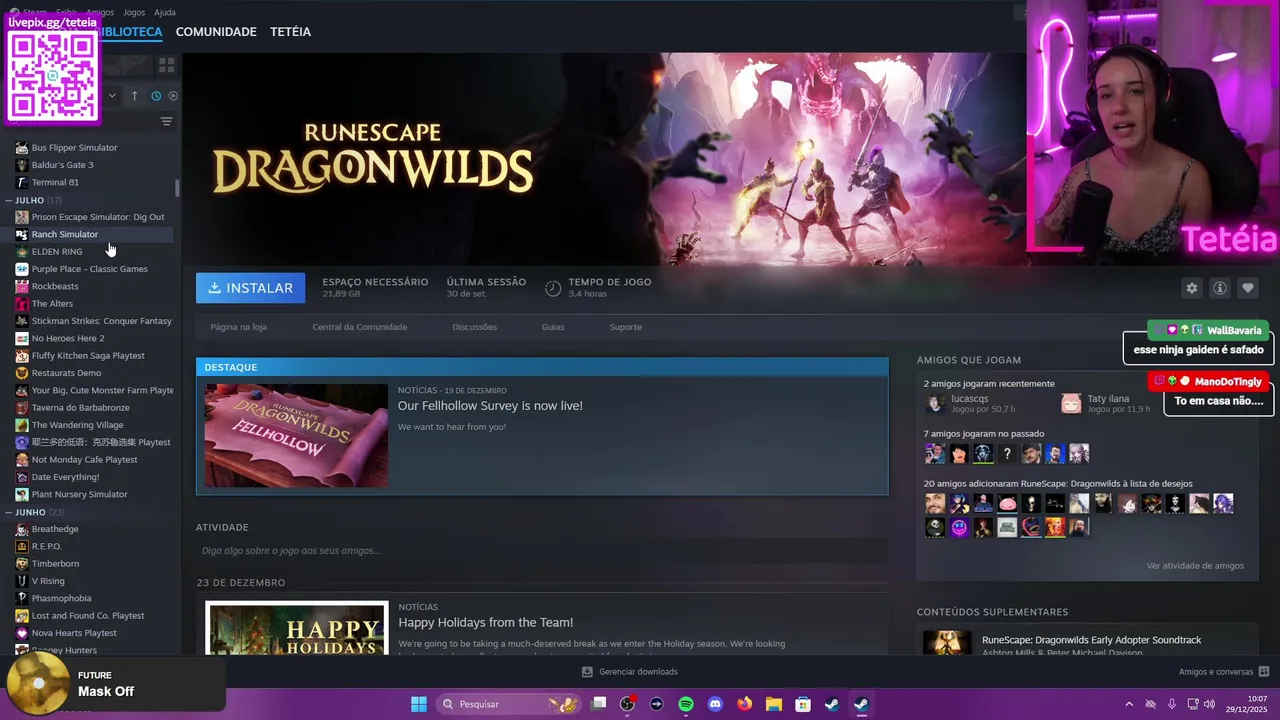Click the Instalar button
The image size is (1280, 720).
click(251, 288)
